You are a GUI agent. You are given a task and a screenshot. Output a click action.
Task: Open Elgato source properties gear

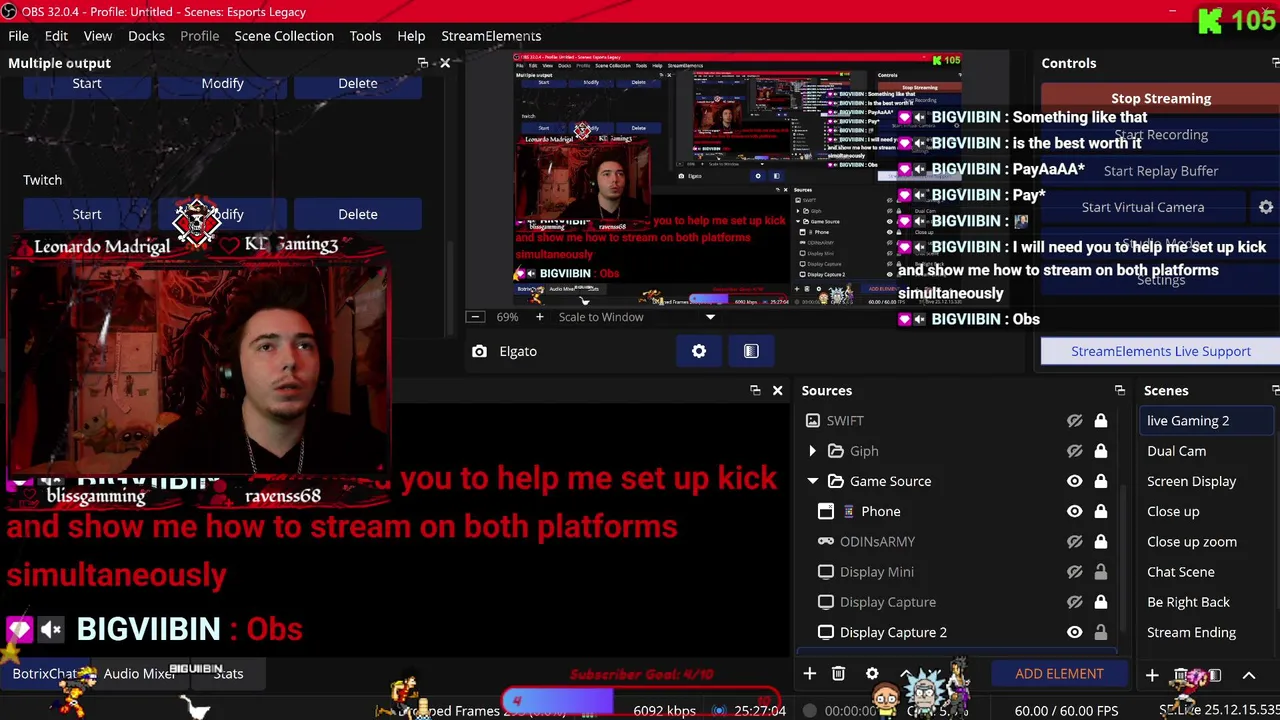coord(699,351)
